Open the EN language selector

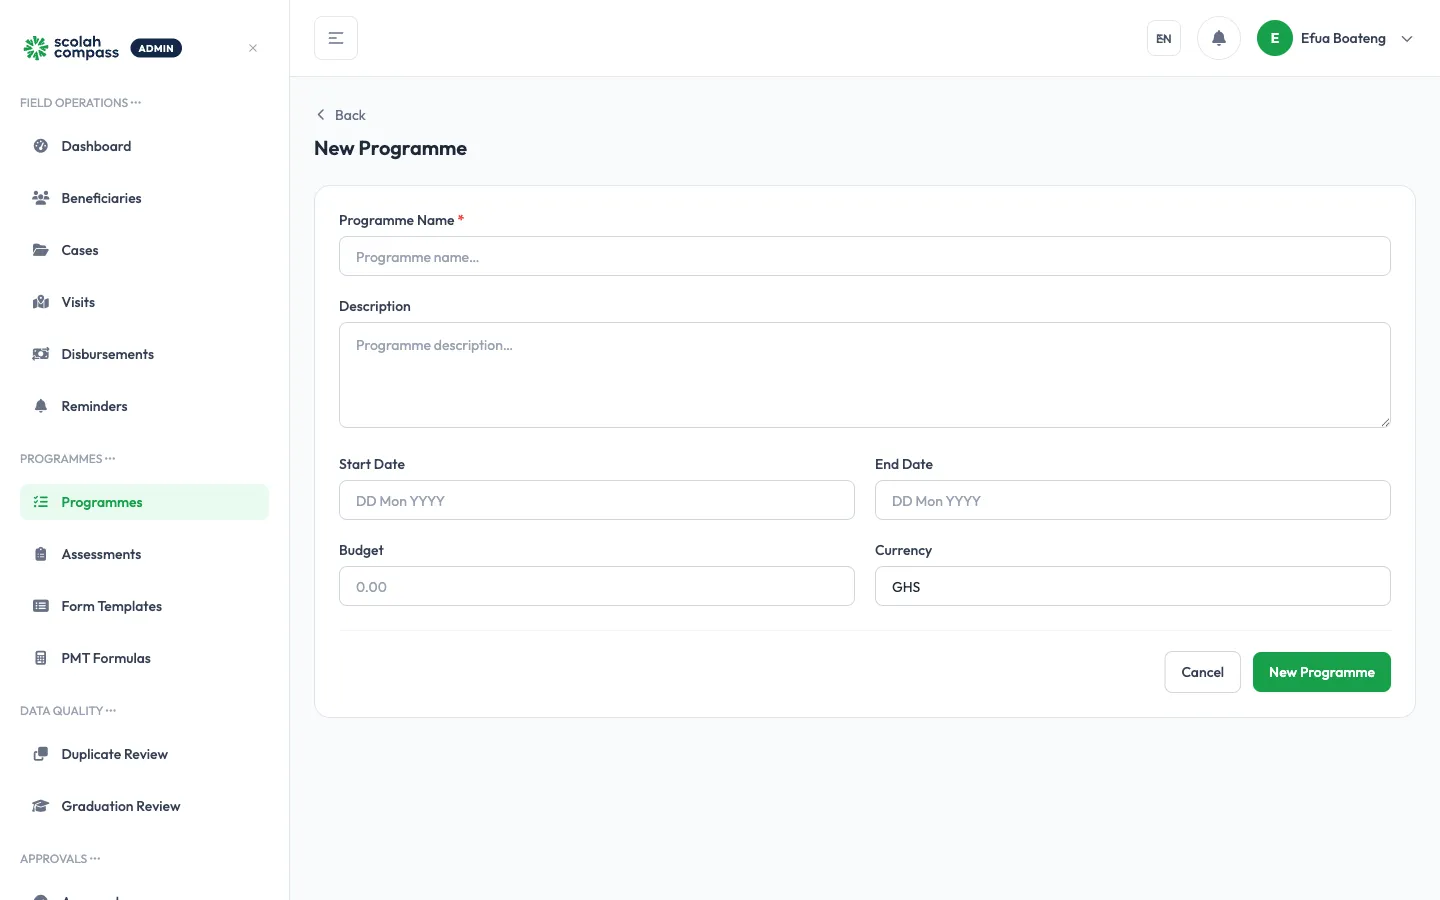1164,38
